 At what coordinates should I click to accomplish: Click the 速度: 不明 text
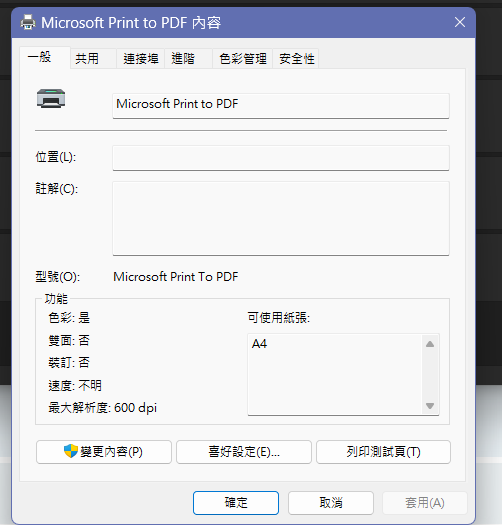[75, 385]
